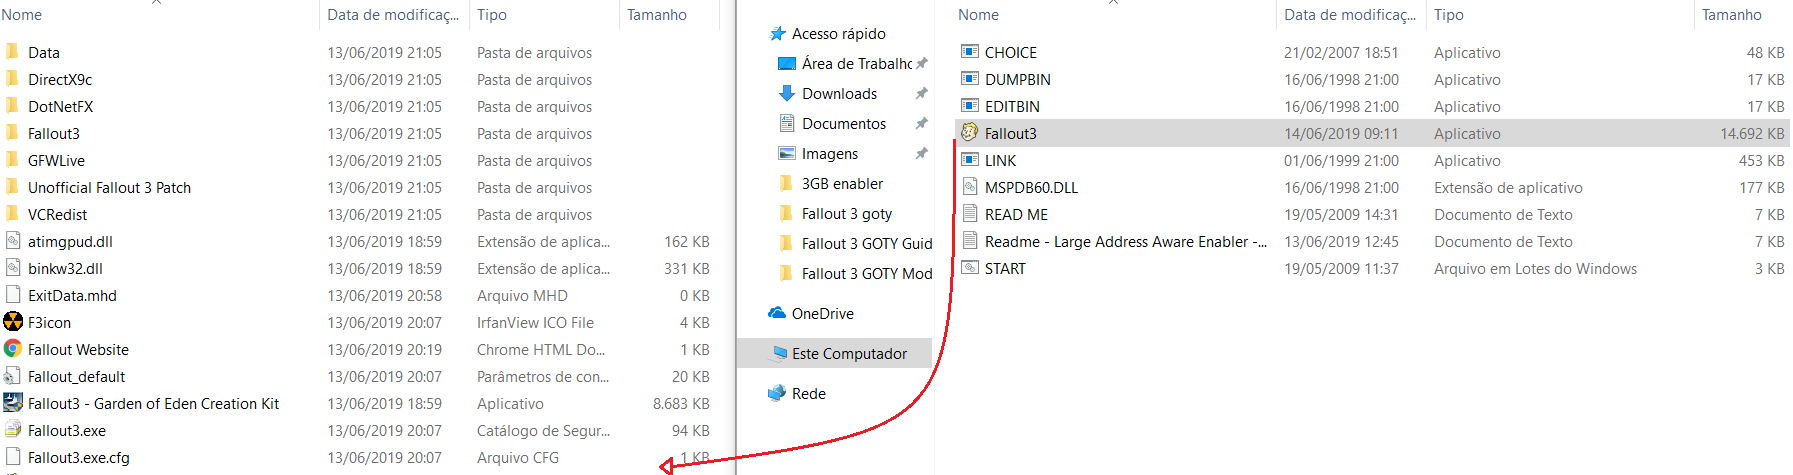Click the Unofficial Fallout 3 Patch folder icon

click(12, 187)
